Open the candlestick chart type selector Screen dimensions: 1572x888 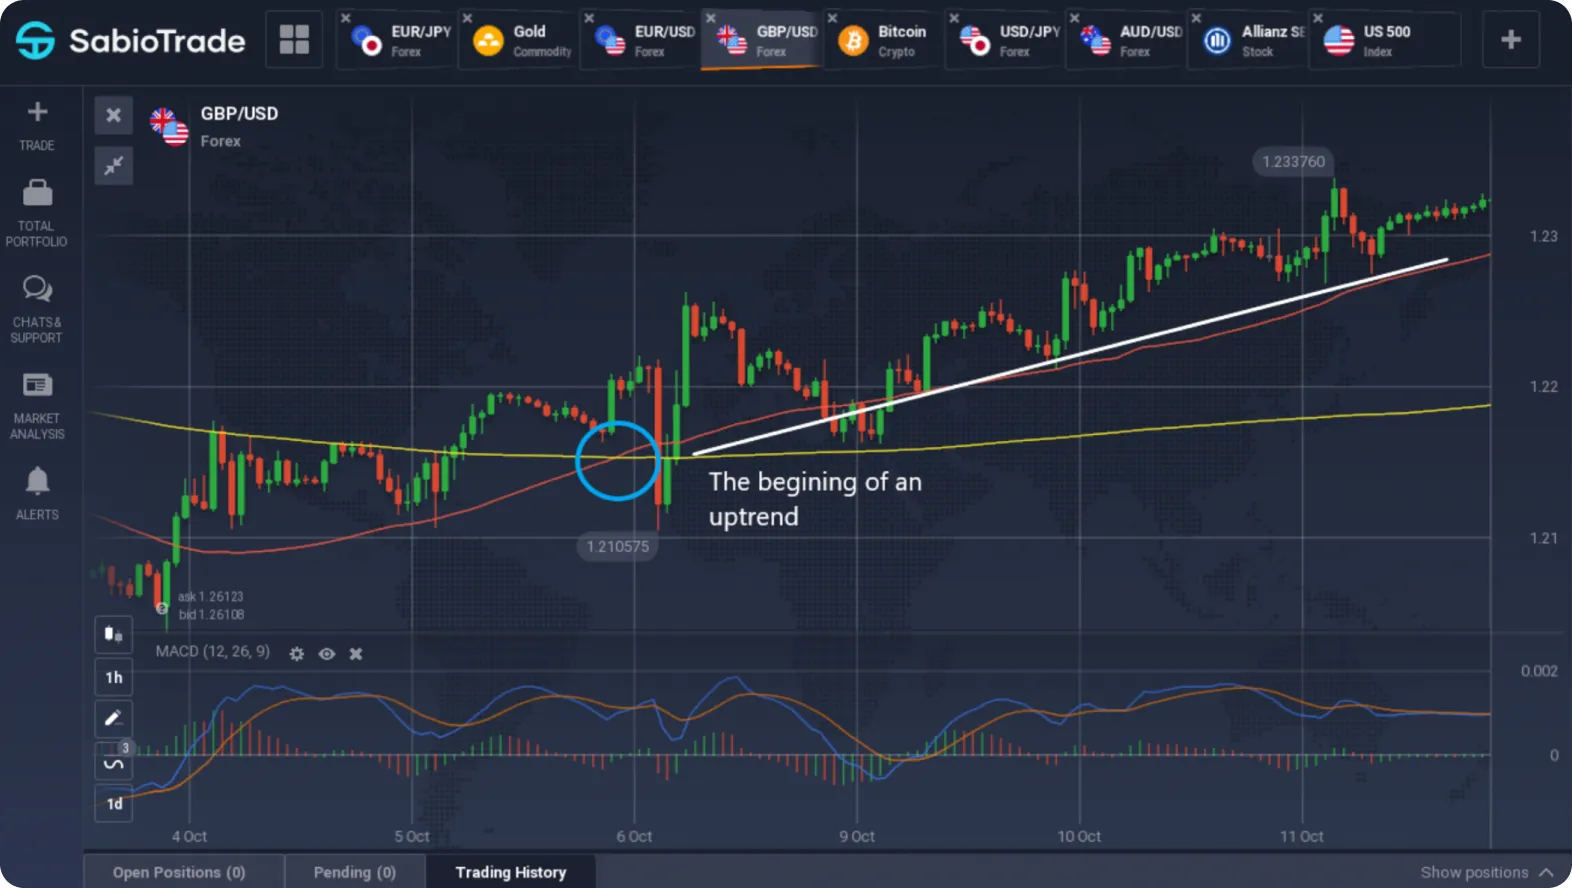[x=113, y=634]
